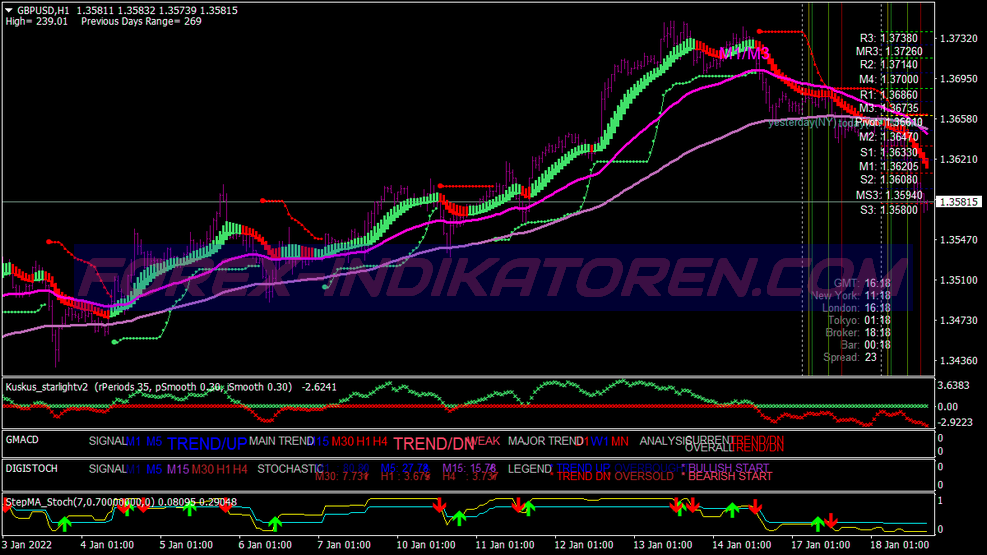This screenshot has height=555, width=987.
Task: Click the green up arrow above 17 Jan 01:00
Action: (x=817, y=523)
